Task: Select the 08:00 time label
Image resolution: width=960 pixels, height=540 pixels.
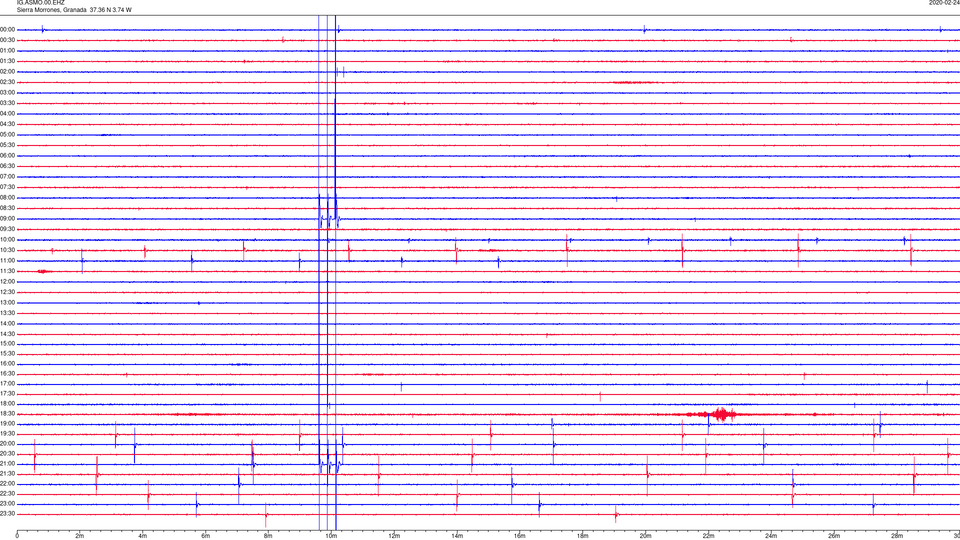Action: 8,198
